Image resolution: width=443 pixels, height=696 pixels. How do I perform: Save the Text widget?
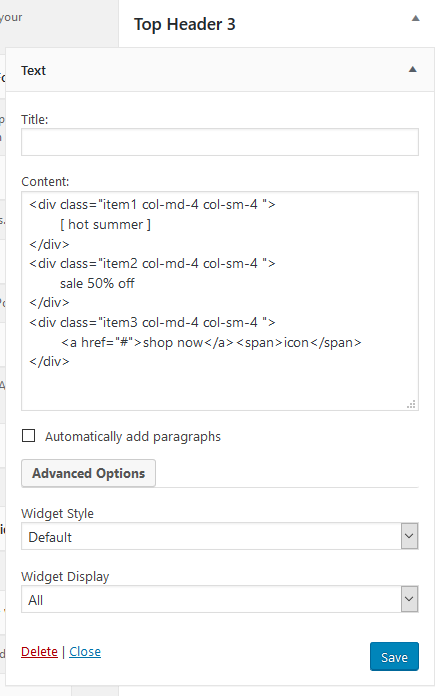[x=394, y=656]
